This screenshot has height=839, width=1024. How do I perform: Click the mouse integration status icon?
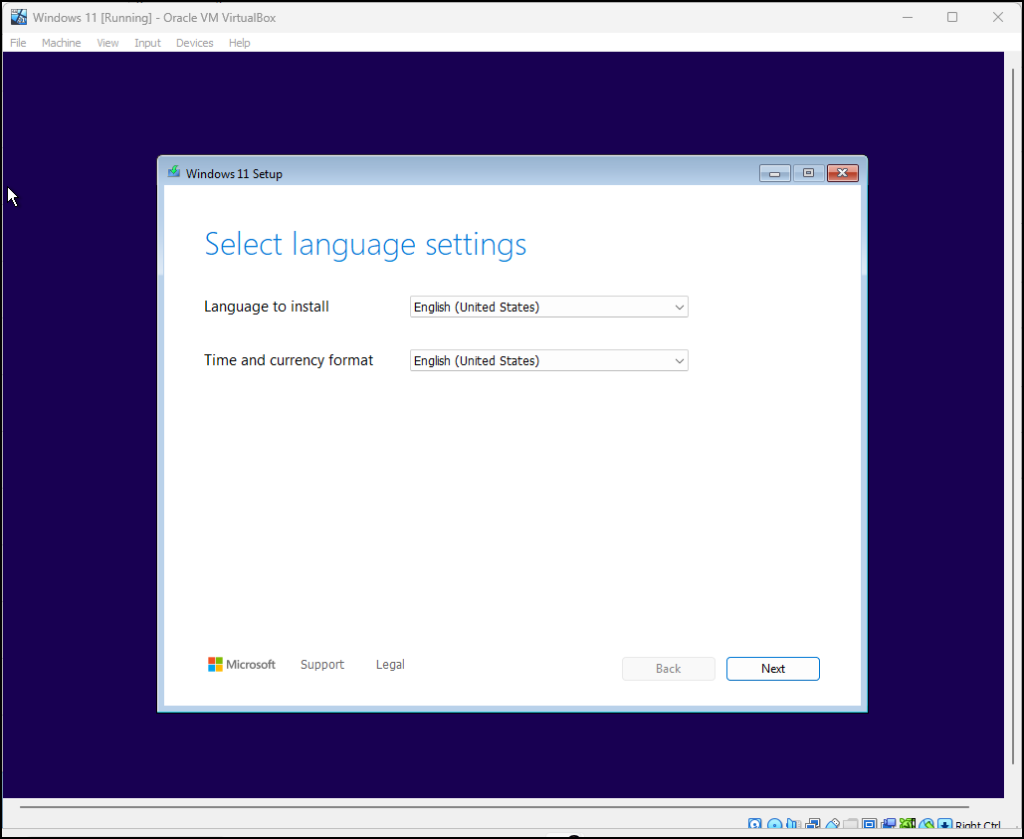point(927,824)
